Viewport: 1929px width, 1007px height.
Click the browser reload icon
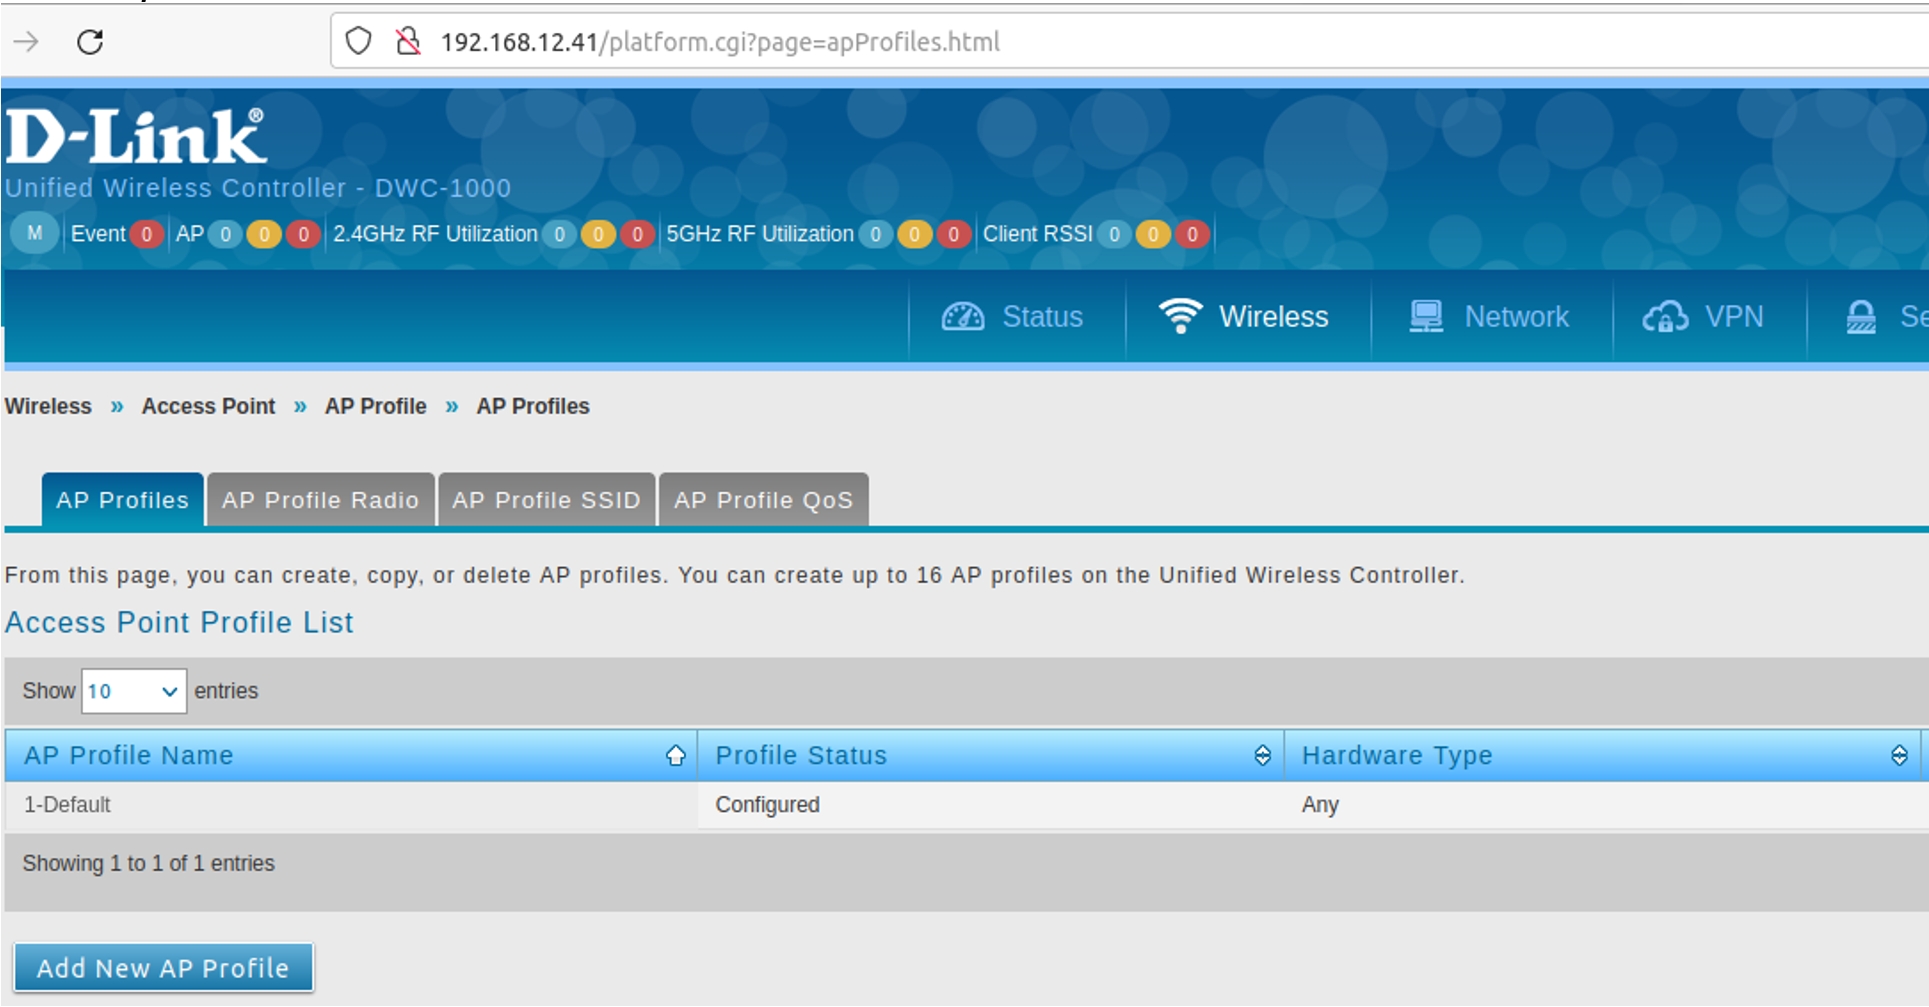pyautogui.click(x=90, y=42)
